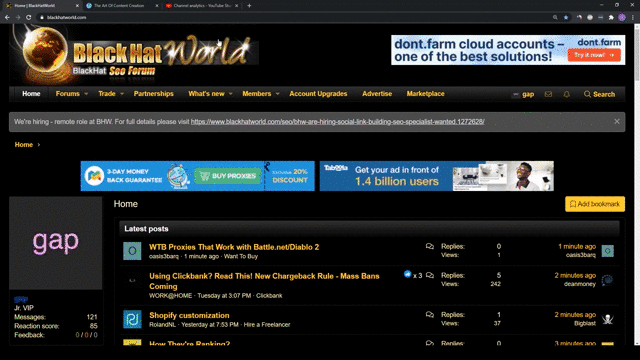Open the Forums navigation item
The image size is (640, 360).
pyautogui.click(x=67, y=94)
